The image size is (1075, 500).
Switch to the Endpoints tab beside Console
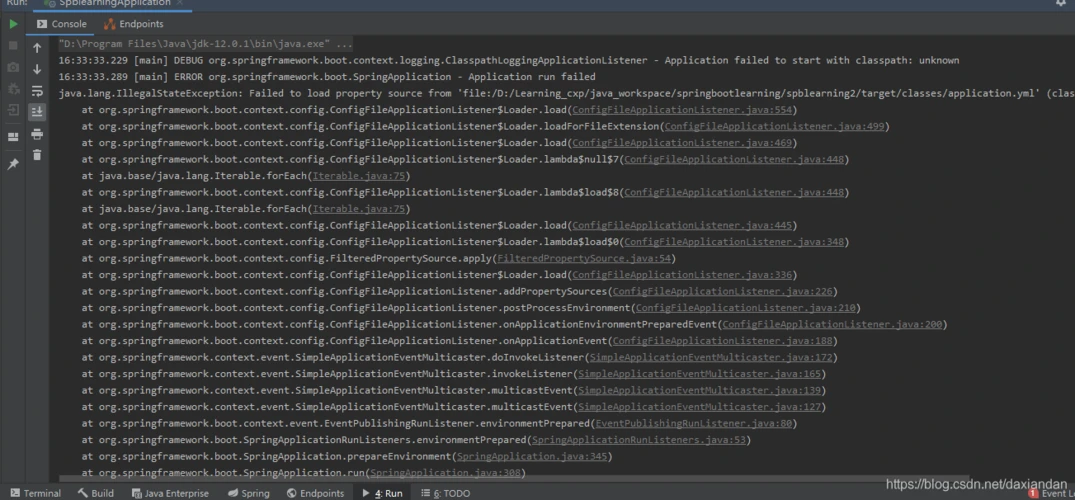coord(134,24)
